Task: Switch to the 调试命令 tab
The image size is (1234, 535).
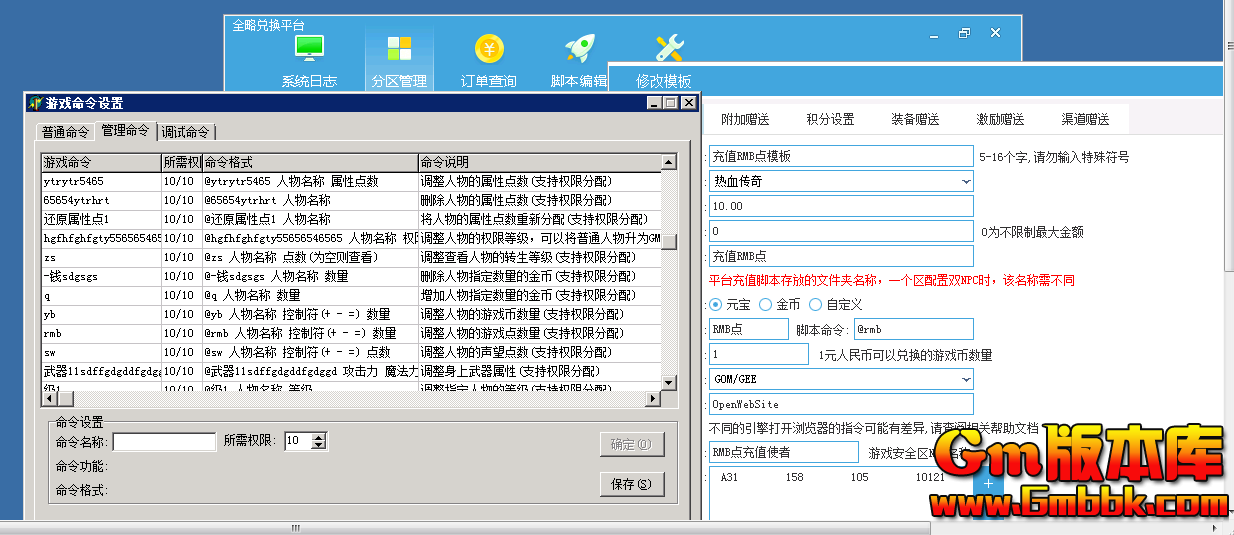Action: click(x=186, y=132)
